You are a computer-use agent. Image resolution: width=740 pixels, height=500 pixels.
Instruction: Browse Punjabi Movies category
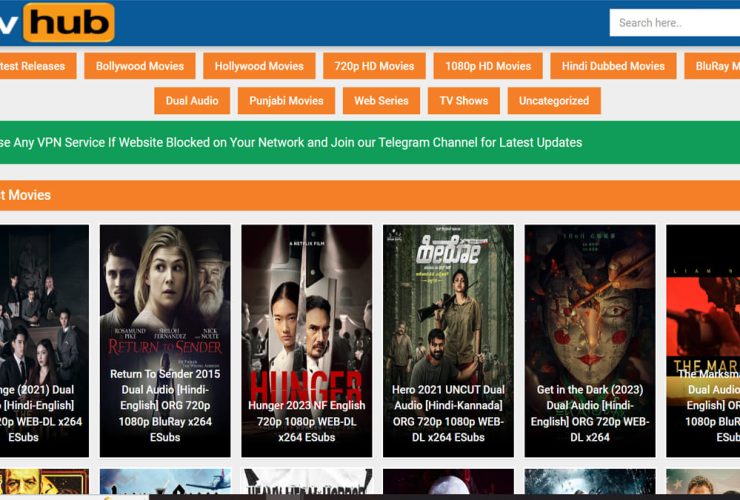[x=286, y=101]
